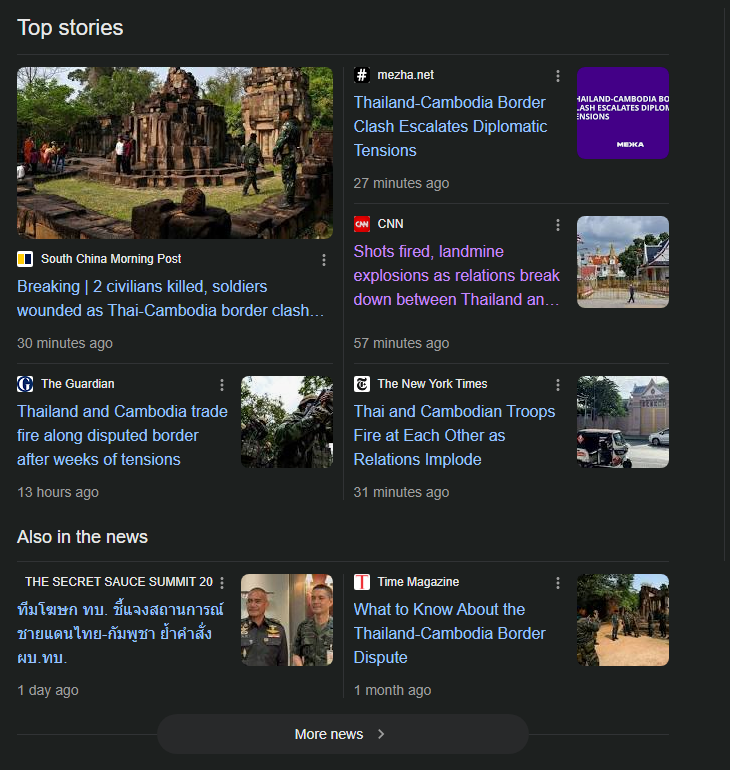The width and height of the screenshot is (730, 770).
Task: Click the CNN story temple gate thumbnail
Action: tap(623, 262)
